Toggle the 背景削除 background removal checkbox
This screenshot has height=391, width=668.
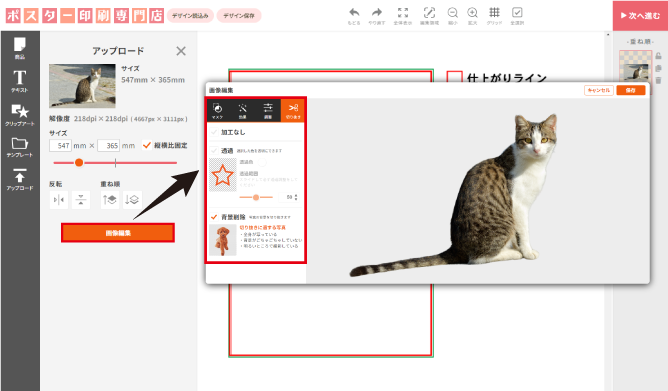(214, 217)
